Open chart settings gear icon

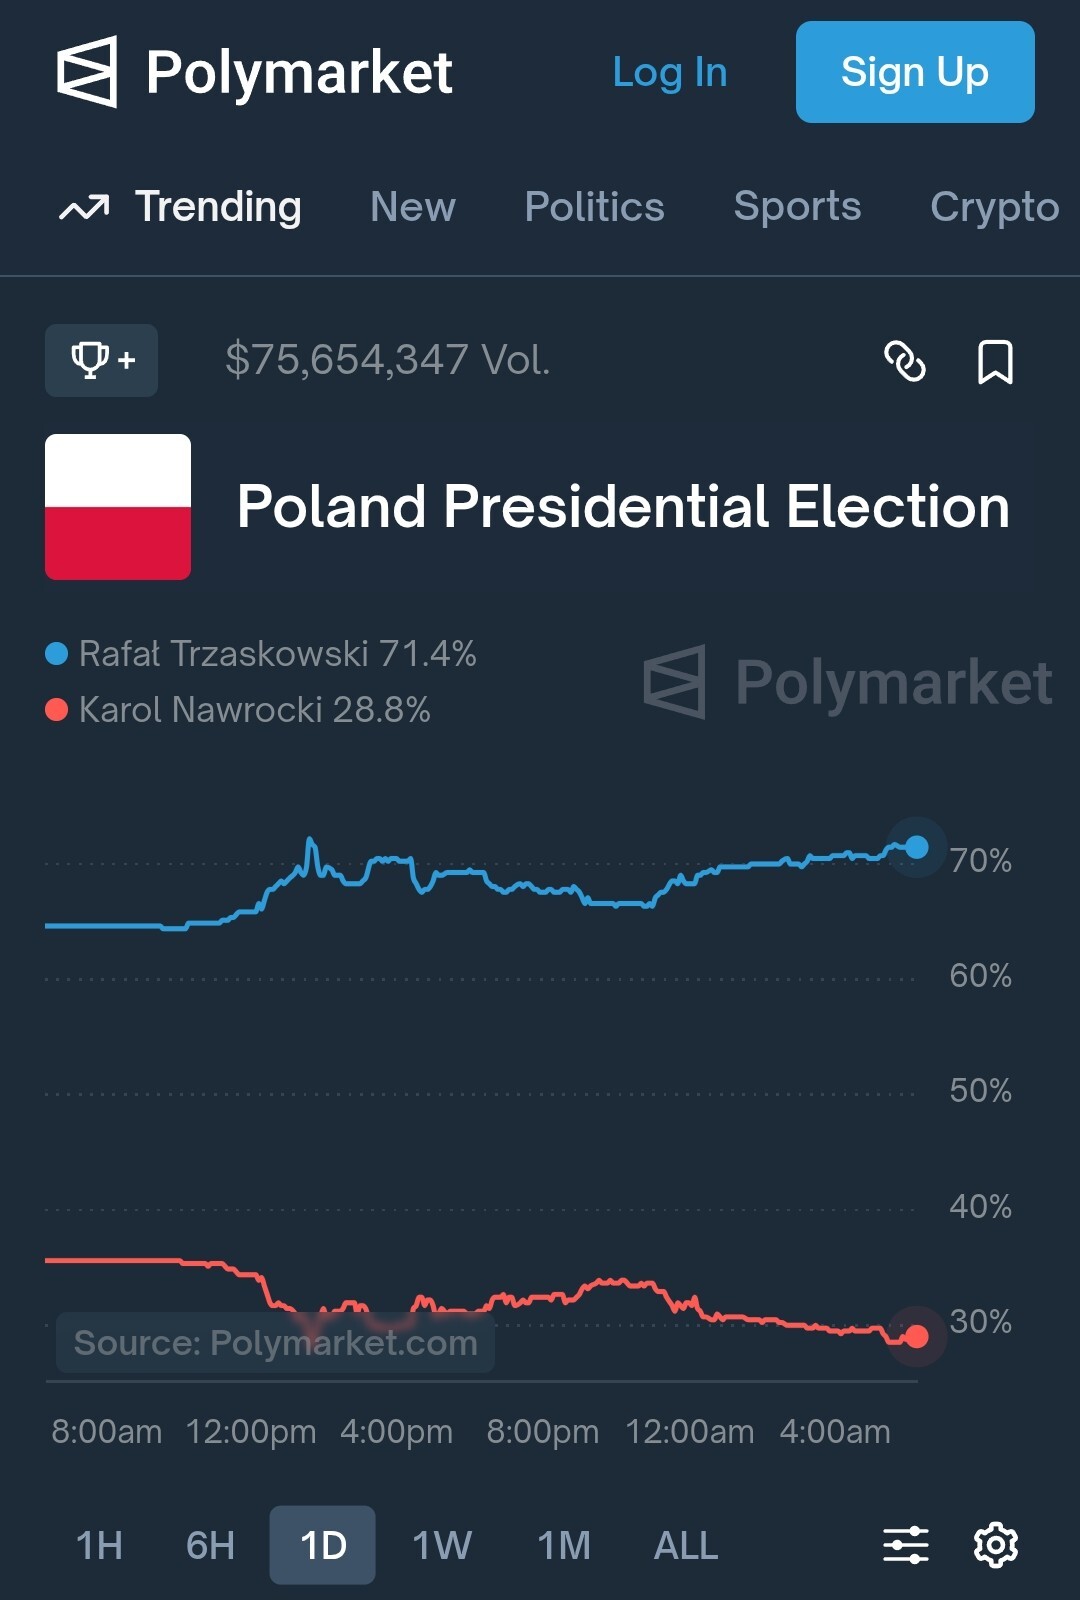click(x=996, y=1545)
